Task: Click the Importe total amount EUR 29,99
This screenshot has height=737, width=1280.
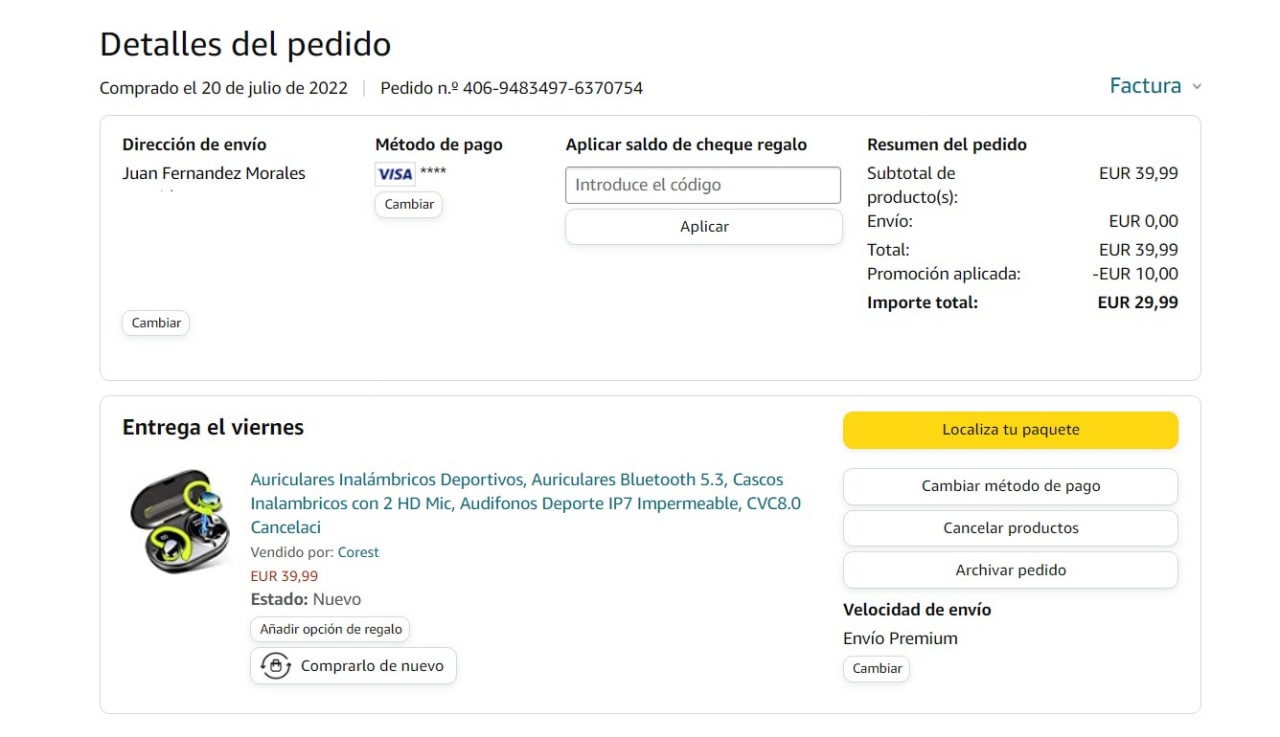Action: [x=1137, y=302]
